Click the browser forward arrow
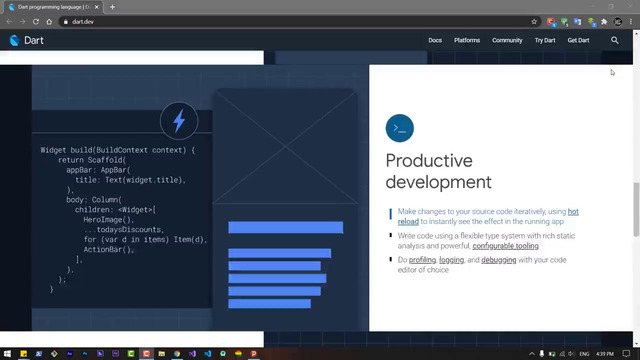 [x=22, y=22]
